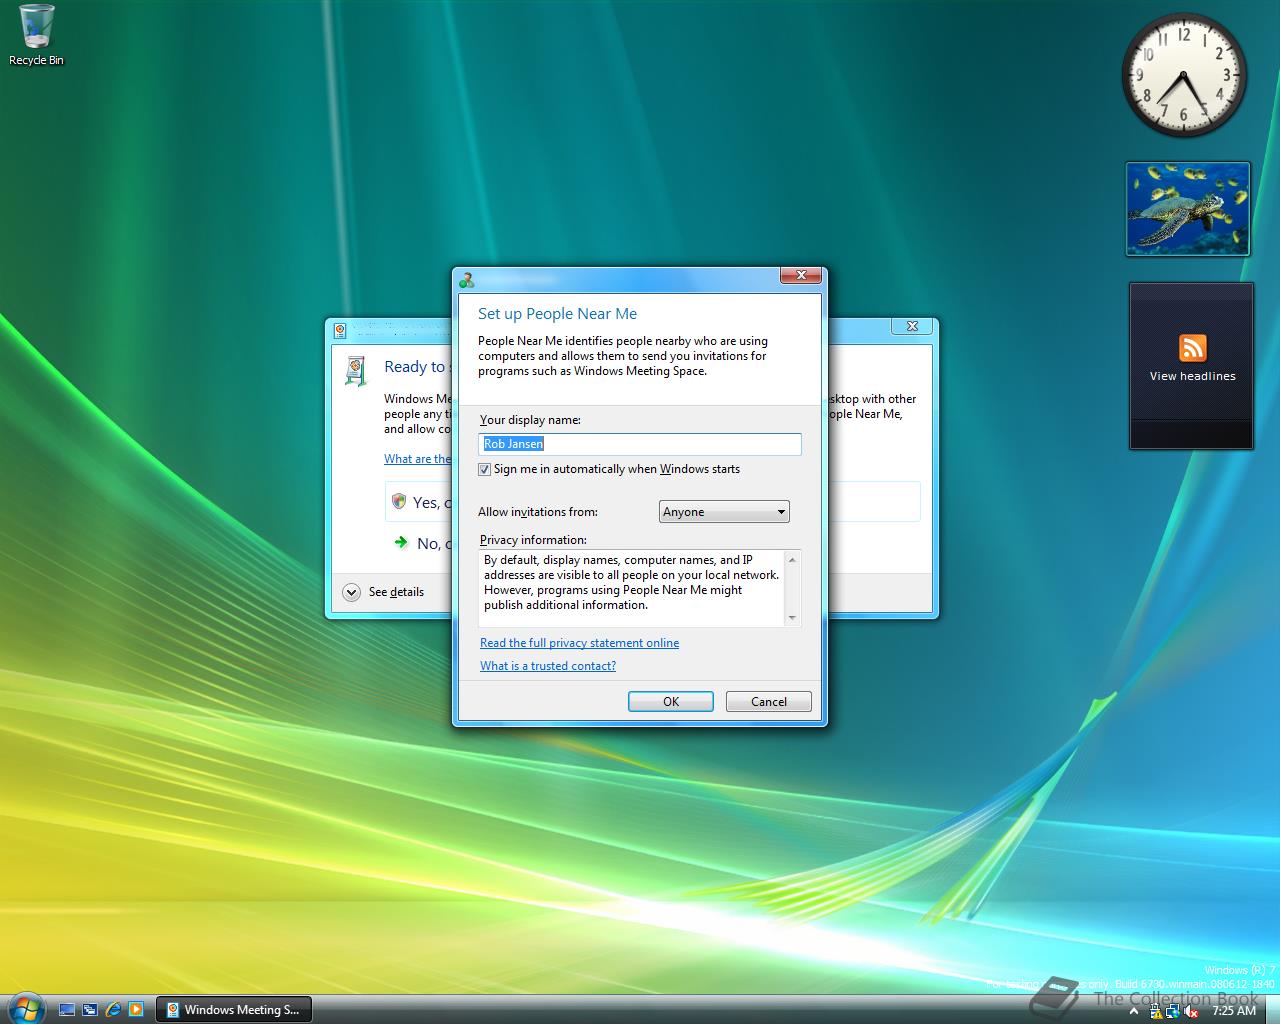This screenshot has width=1280, height=1024.
Task: Select Windows Meeting Space taskbar button
Action: pos(234,1010)
